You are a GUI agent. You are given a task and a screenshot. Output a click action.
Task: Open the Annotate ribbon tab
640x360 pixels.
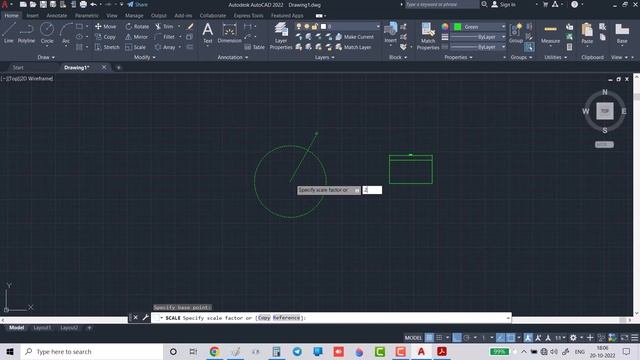[x=56, y=16]
